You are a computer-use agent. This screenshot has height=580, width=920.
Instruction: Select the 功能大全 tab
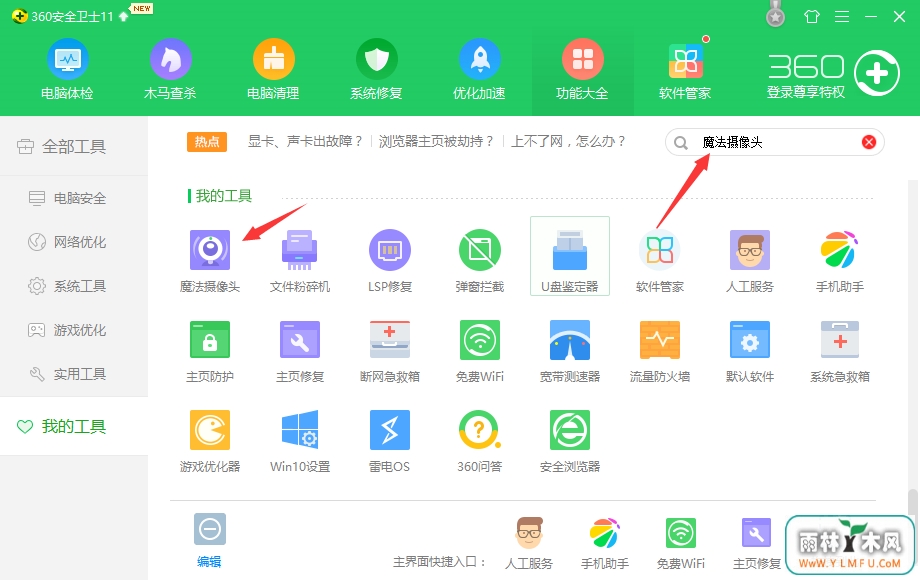(583, 69)
